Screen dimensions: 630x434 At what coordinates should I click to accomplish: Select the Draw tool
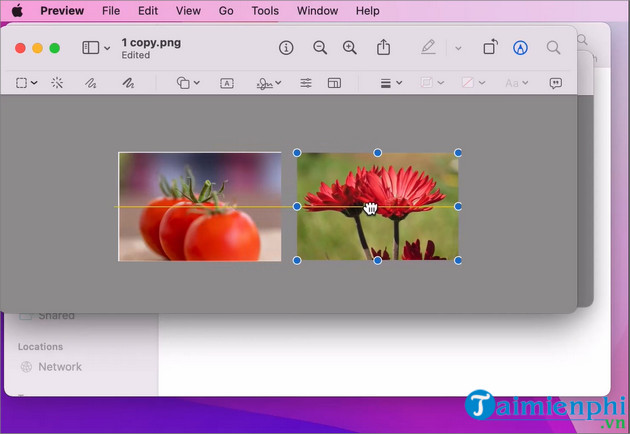point(128,83)
